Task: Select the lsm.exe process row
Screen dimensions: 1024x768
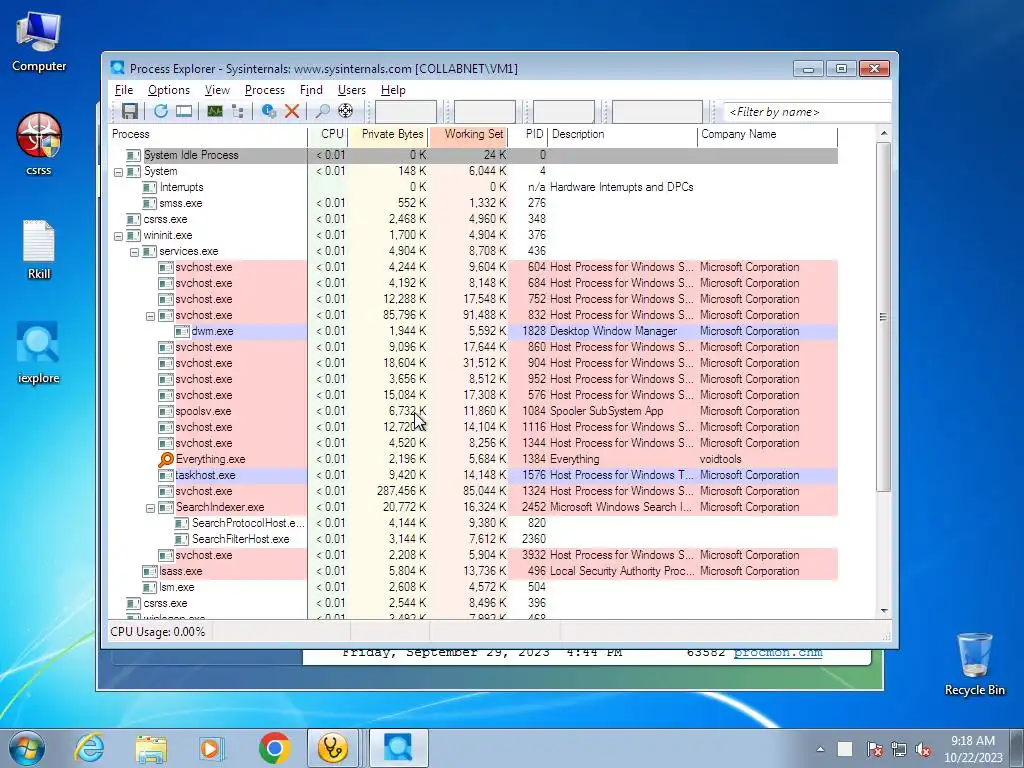Action: [x=473, y=587]
